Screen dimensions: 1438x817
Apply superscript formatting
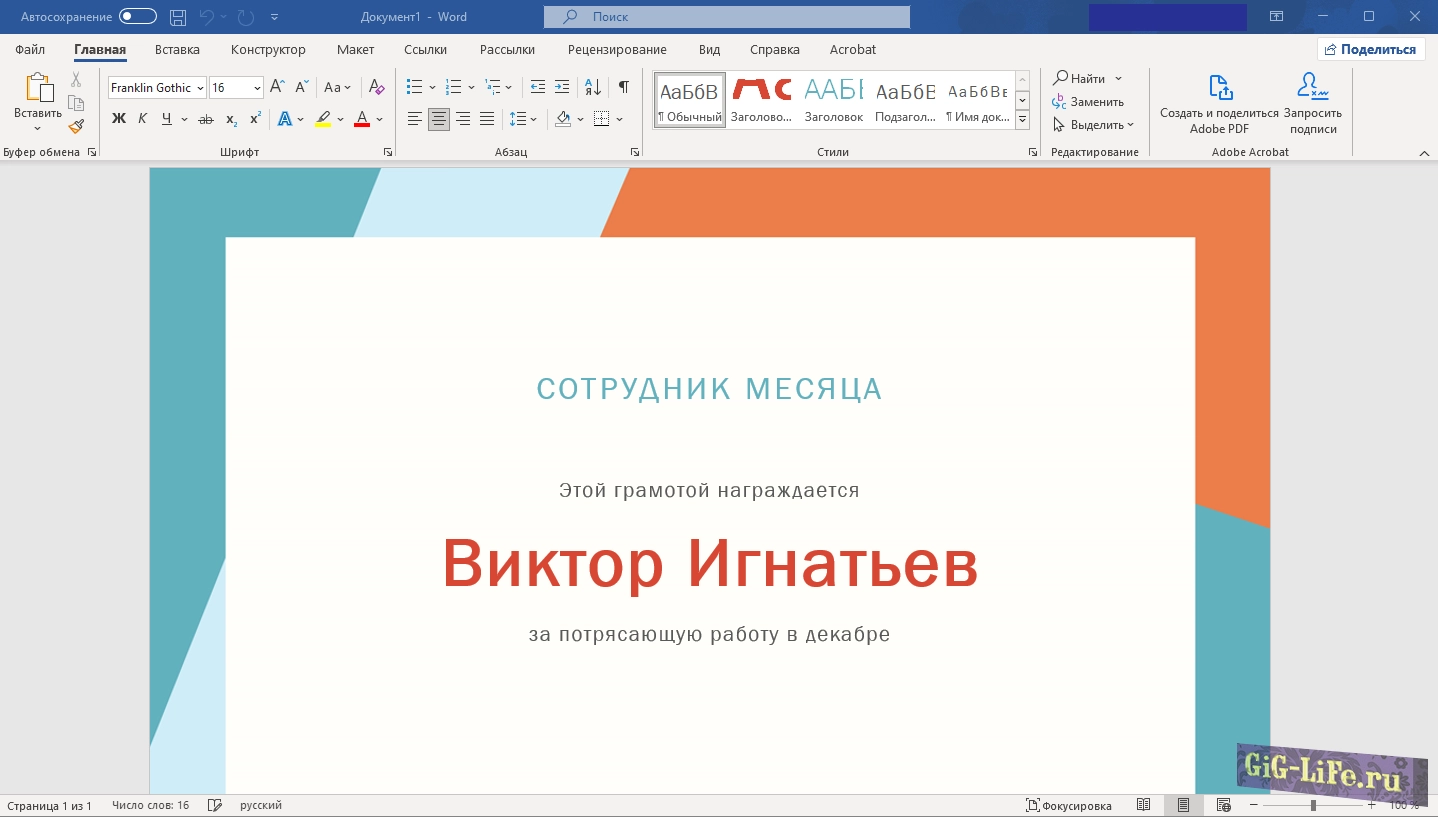pyautogui.click(x=255, y=119)
